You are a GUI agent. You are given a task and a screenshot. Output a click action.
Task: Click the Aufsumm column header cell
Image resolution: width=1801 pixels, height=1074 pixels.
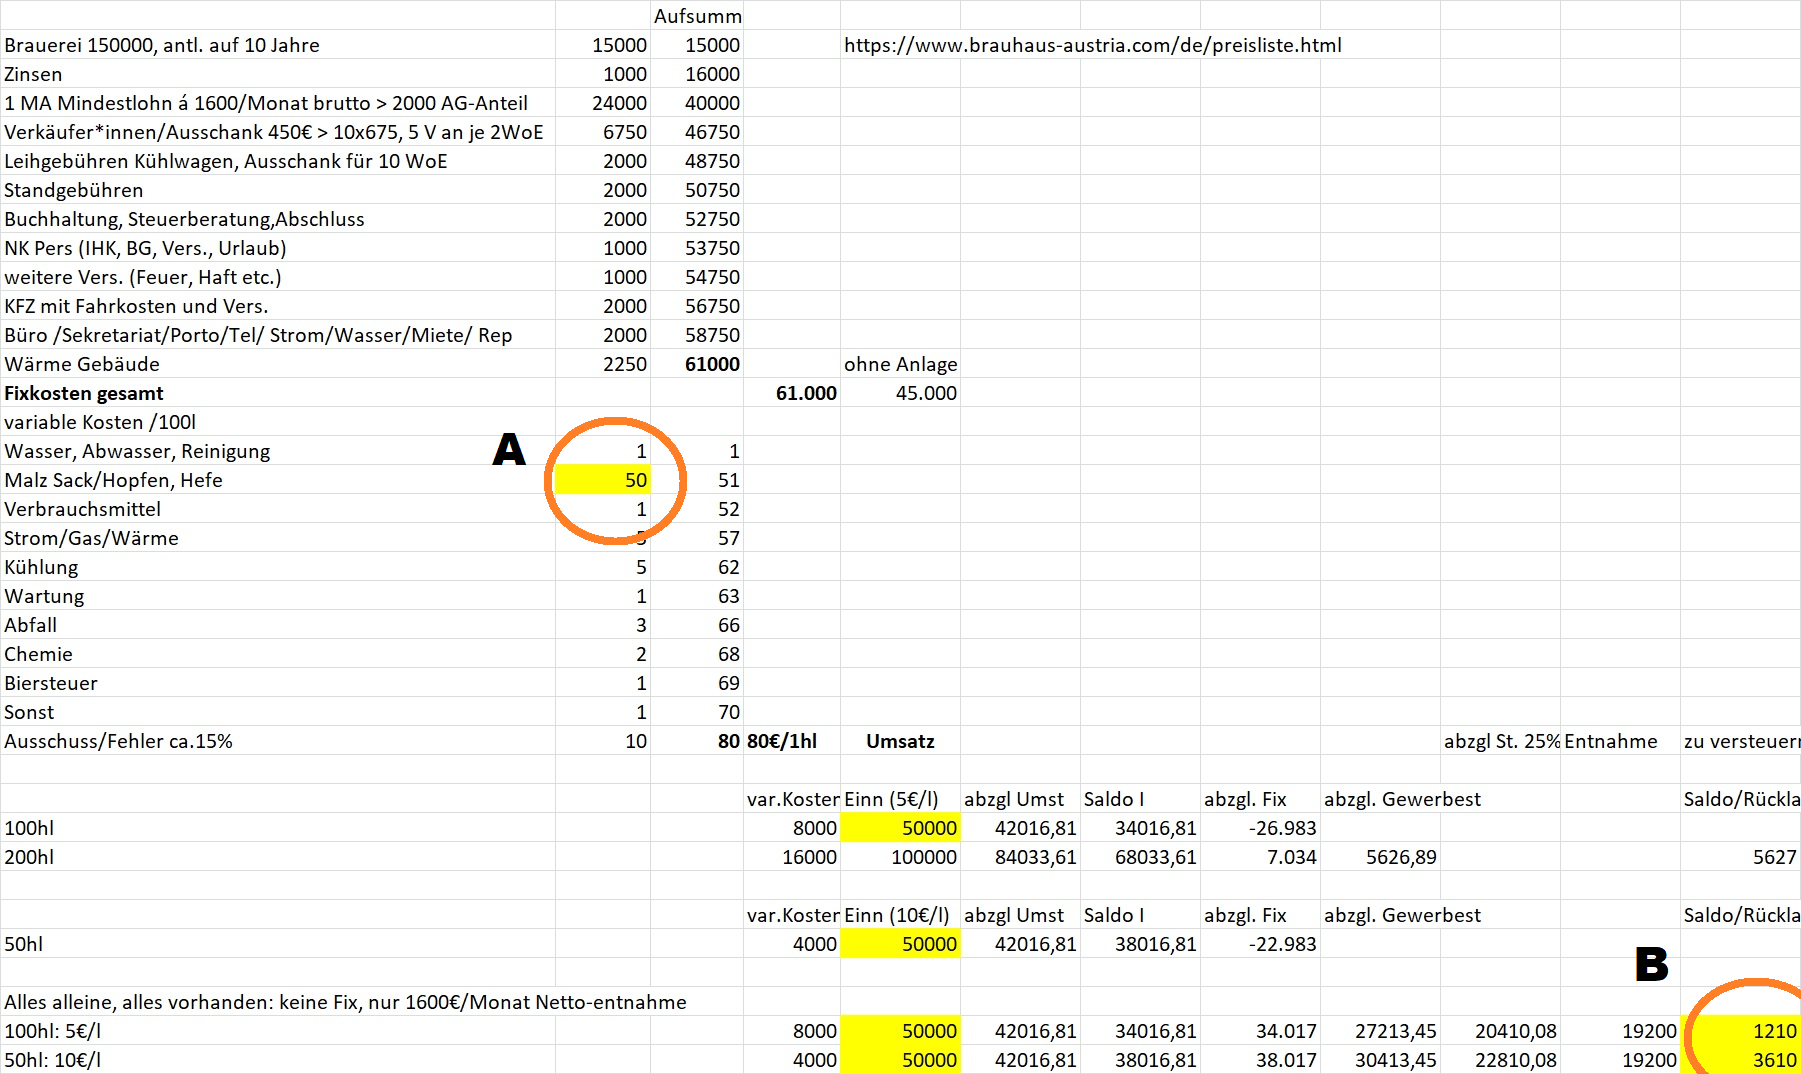pyautogui.click(x=697, y=16)
